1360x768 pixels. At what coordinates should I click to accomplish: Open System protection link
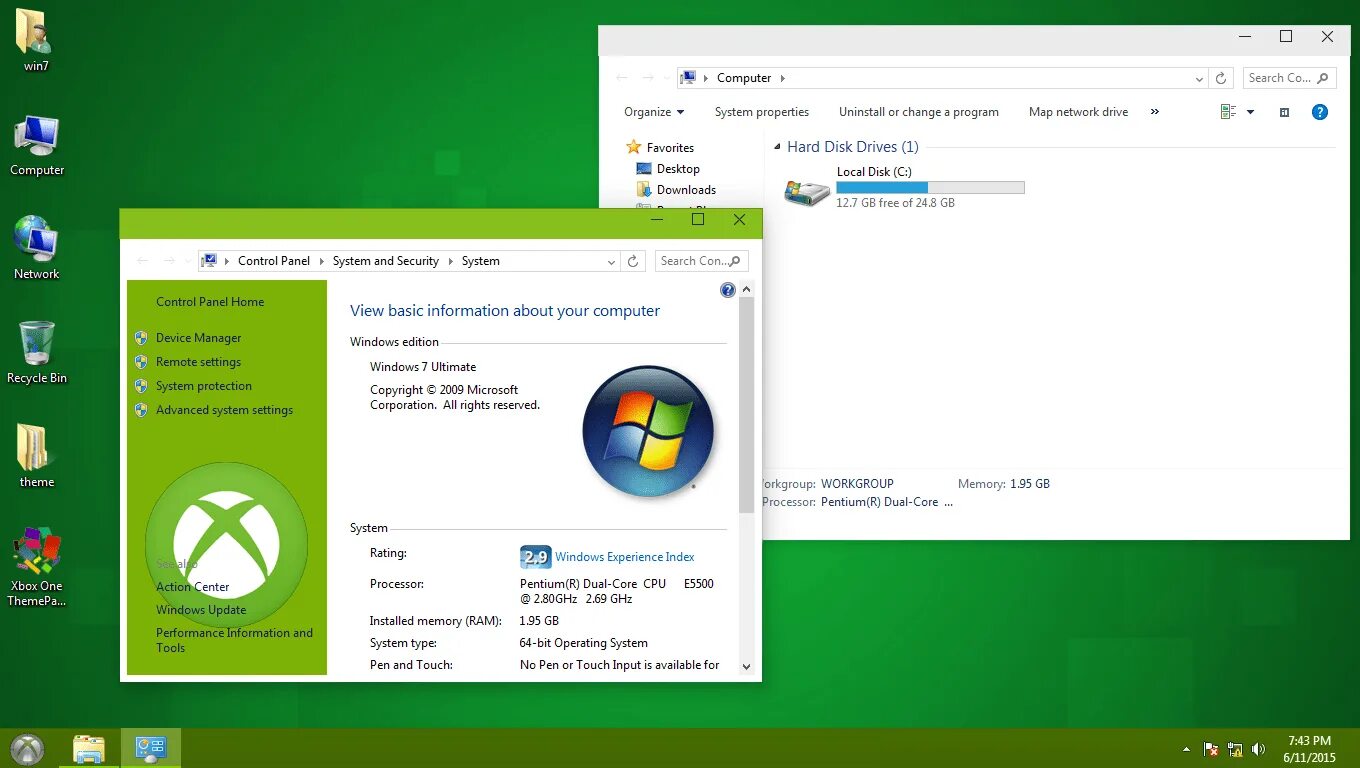click(x=204, y=386)
